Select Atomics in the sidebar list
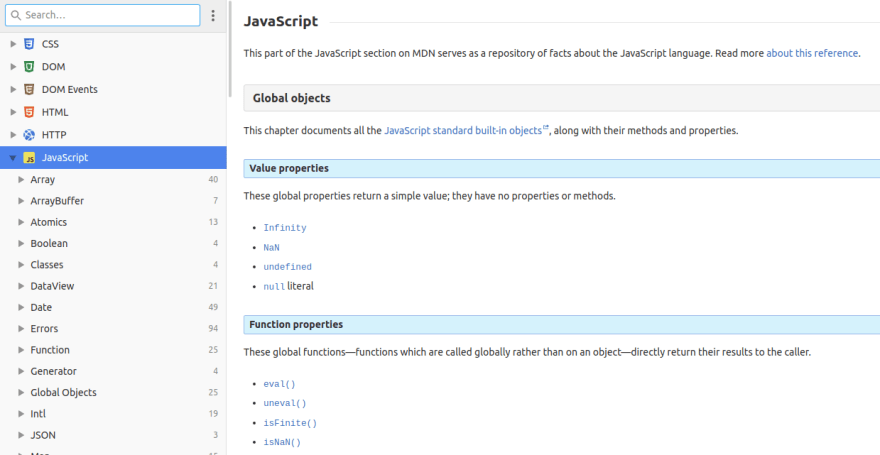This screenshot has height=455, width=880. coord(113,222)
